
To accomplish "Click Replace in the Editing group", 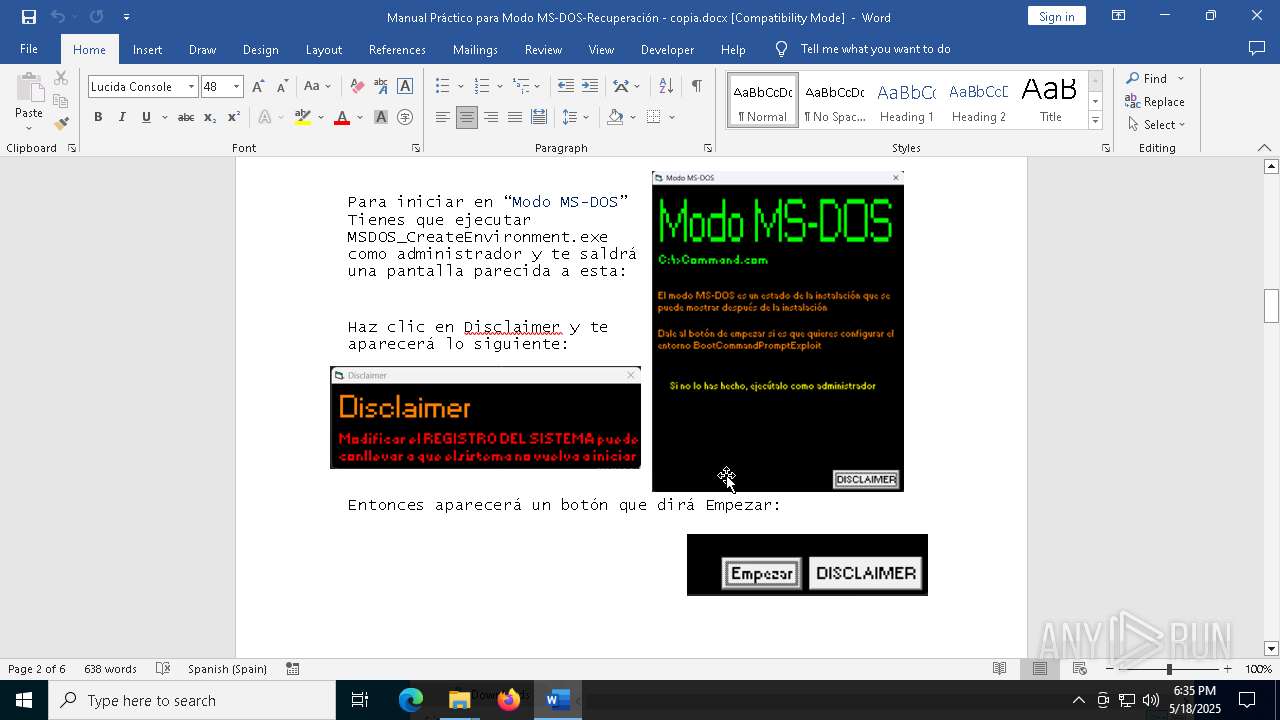I will tap(1155, 101).
